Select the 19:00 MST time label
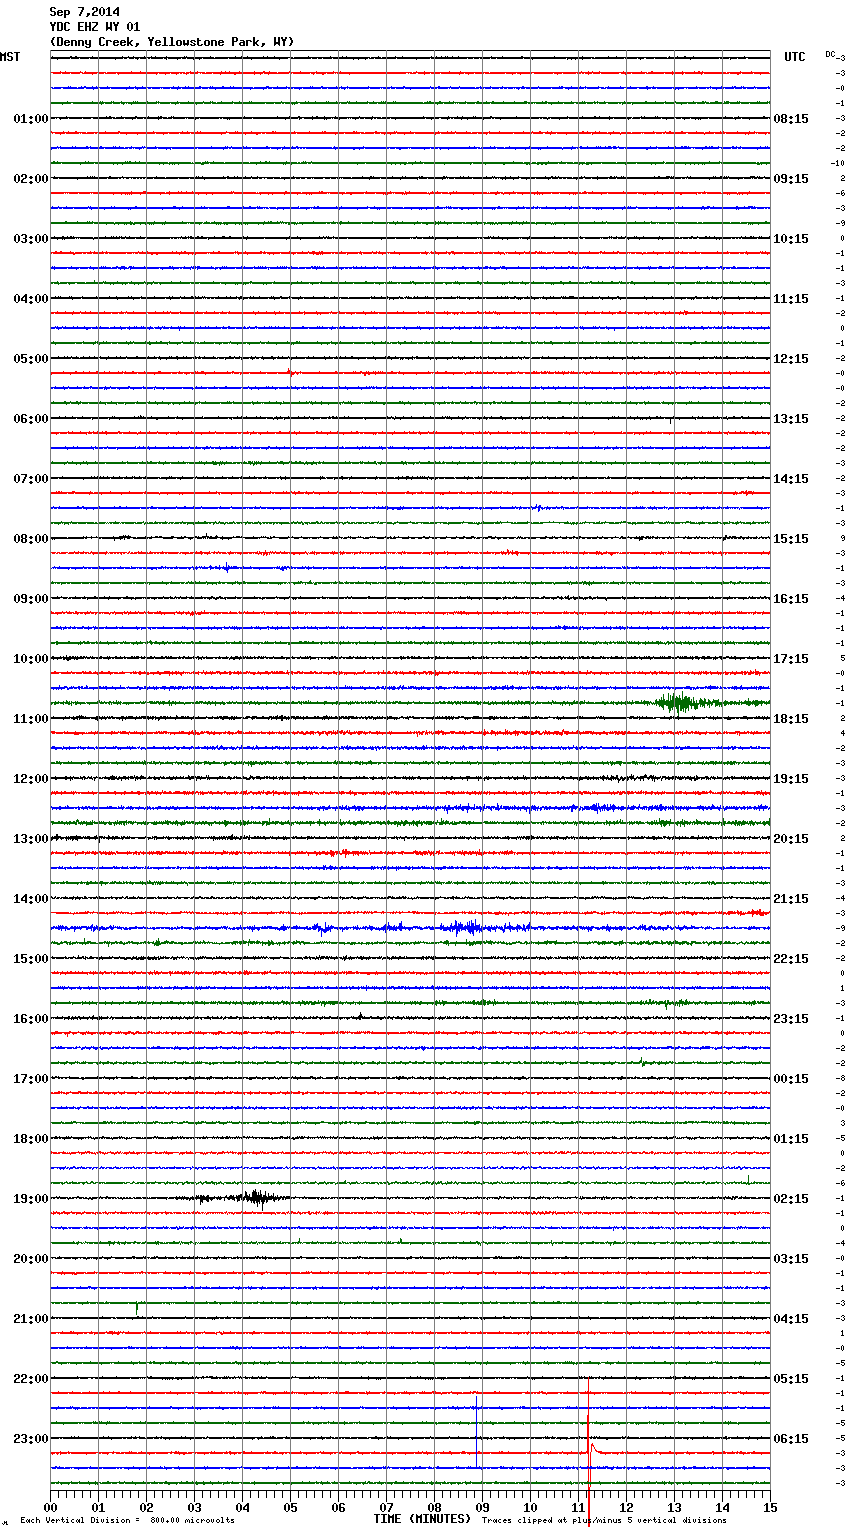This screenshot has height=1534, width=850. [x=31, y=1199]
